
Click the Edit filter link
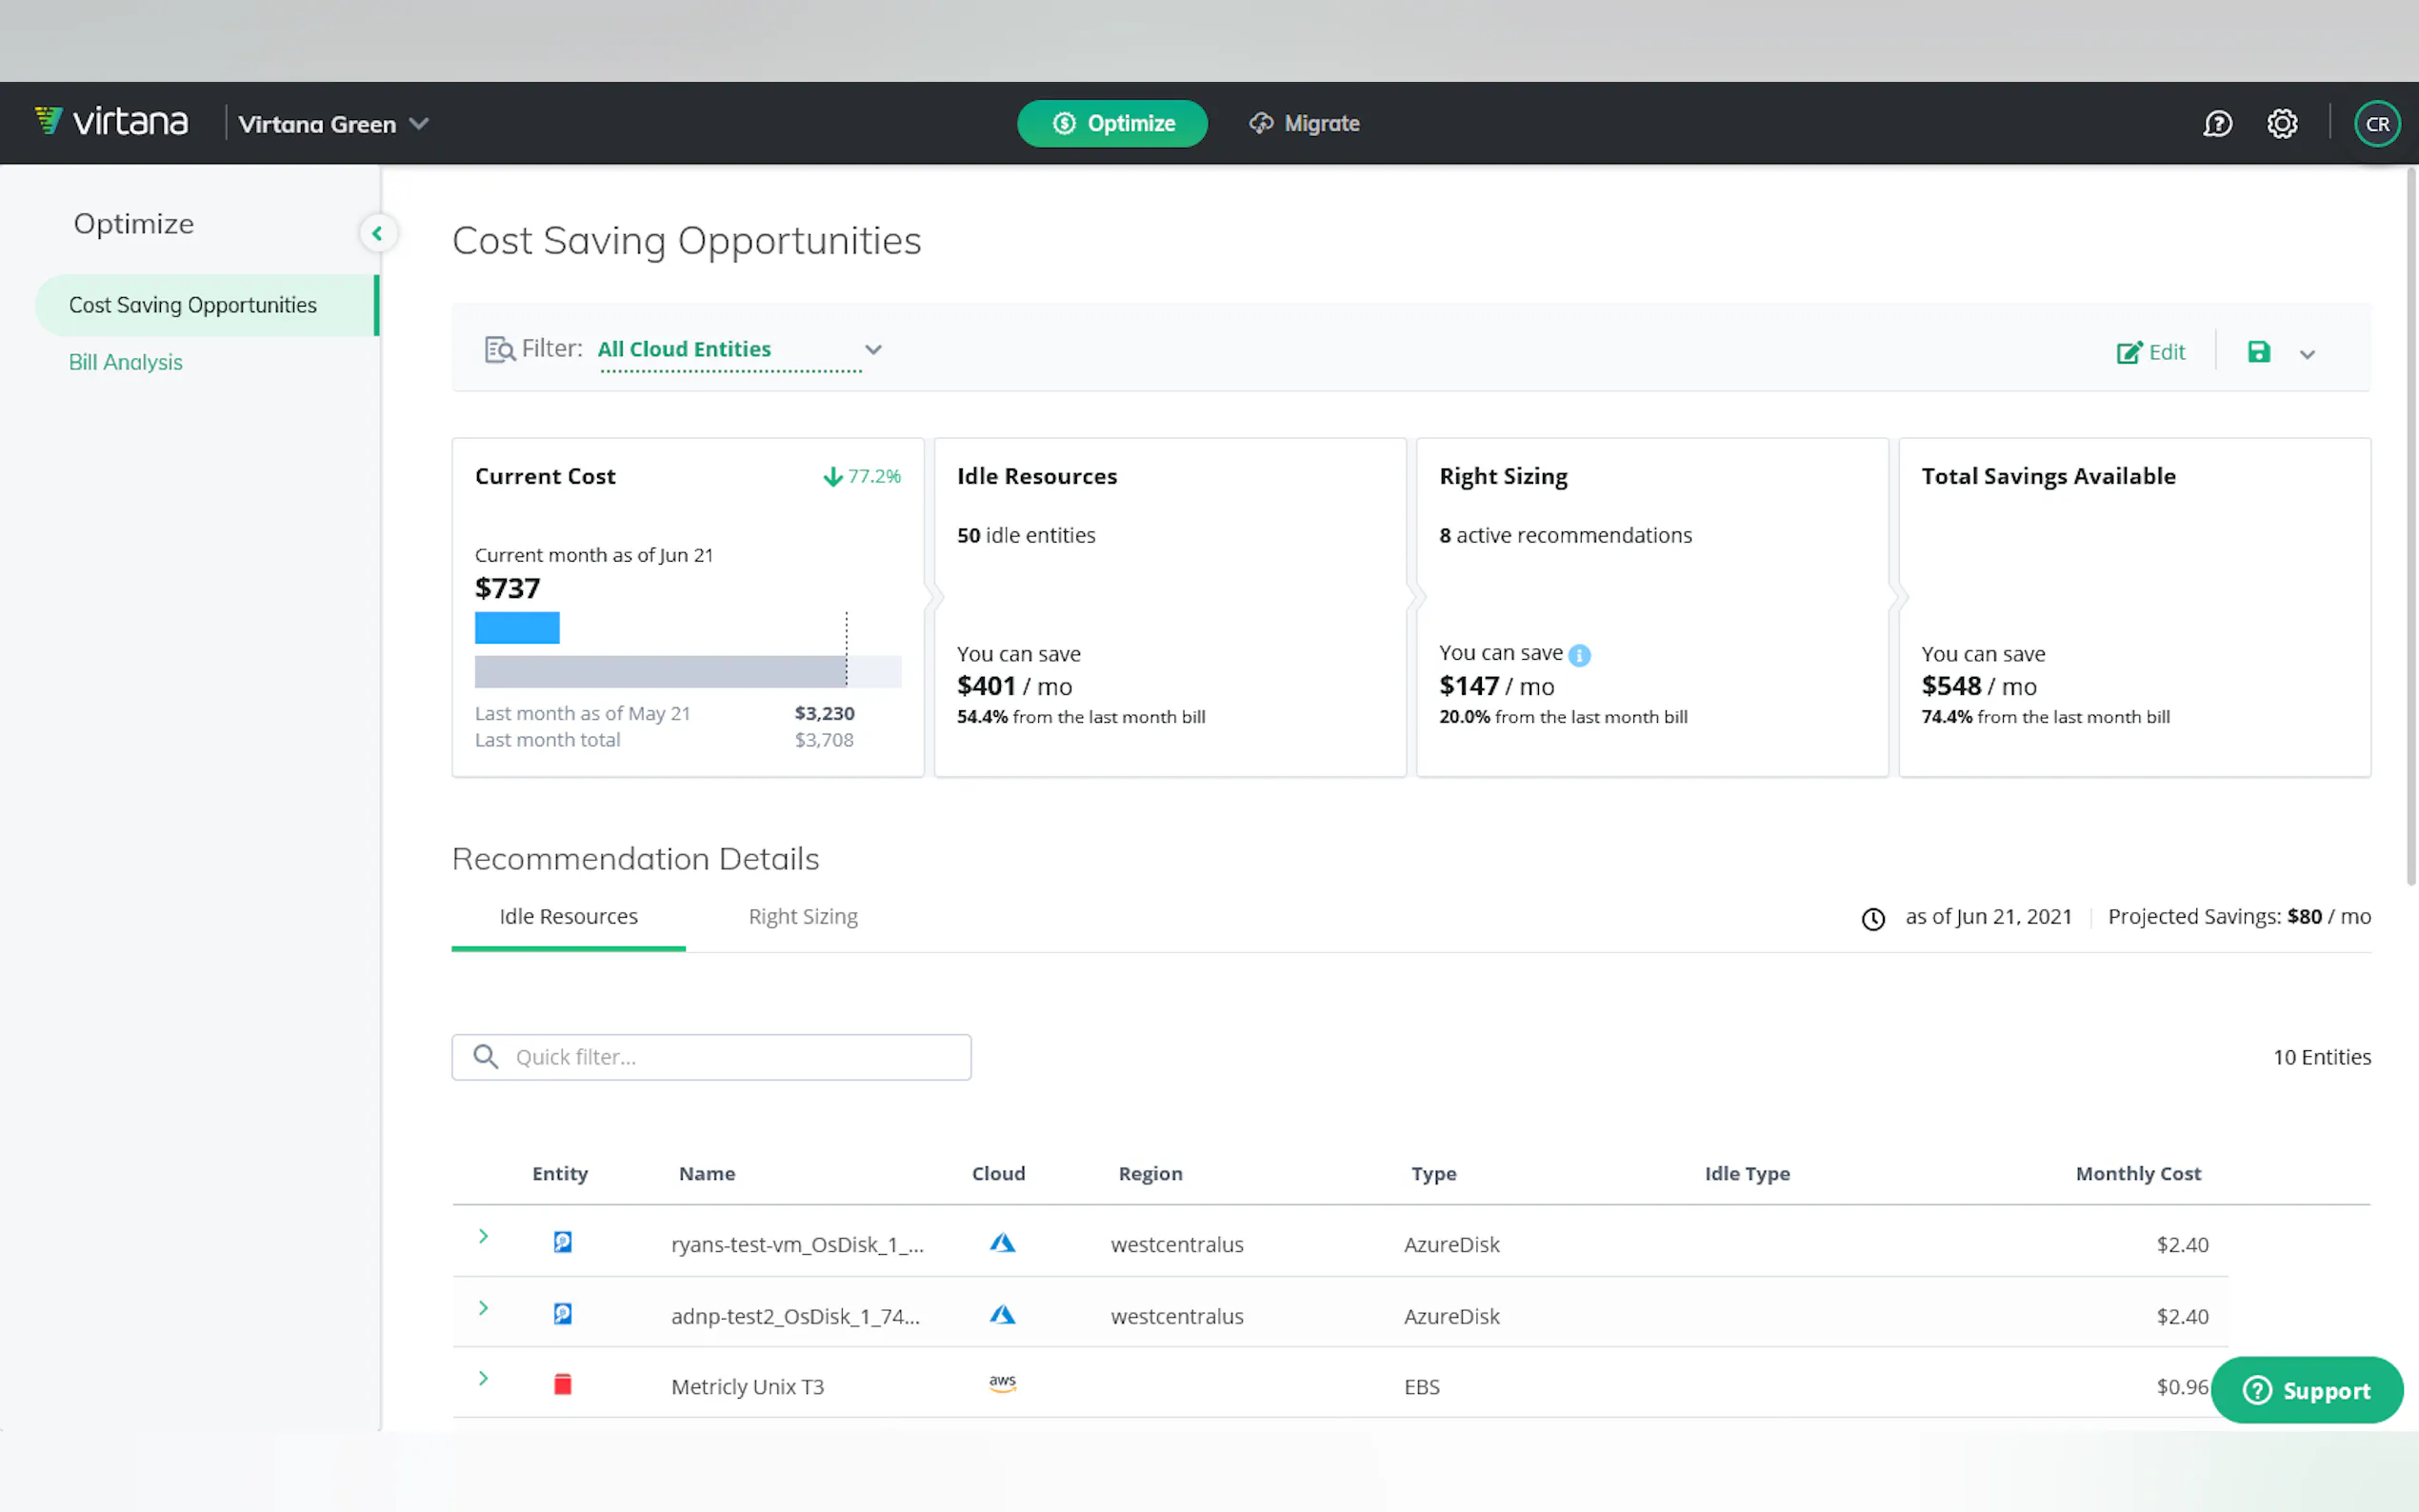pos(2151,352)
